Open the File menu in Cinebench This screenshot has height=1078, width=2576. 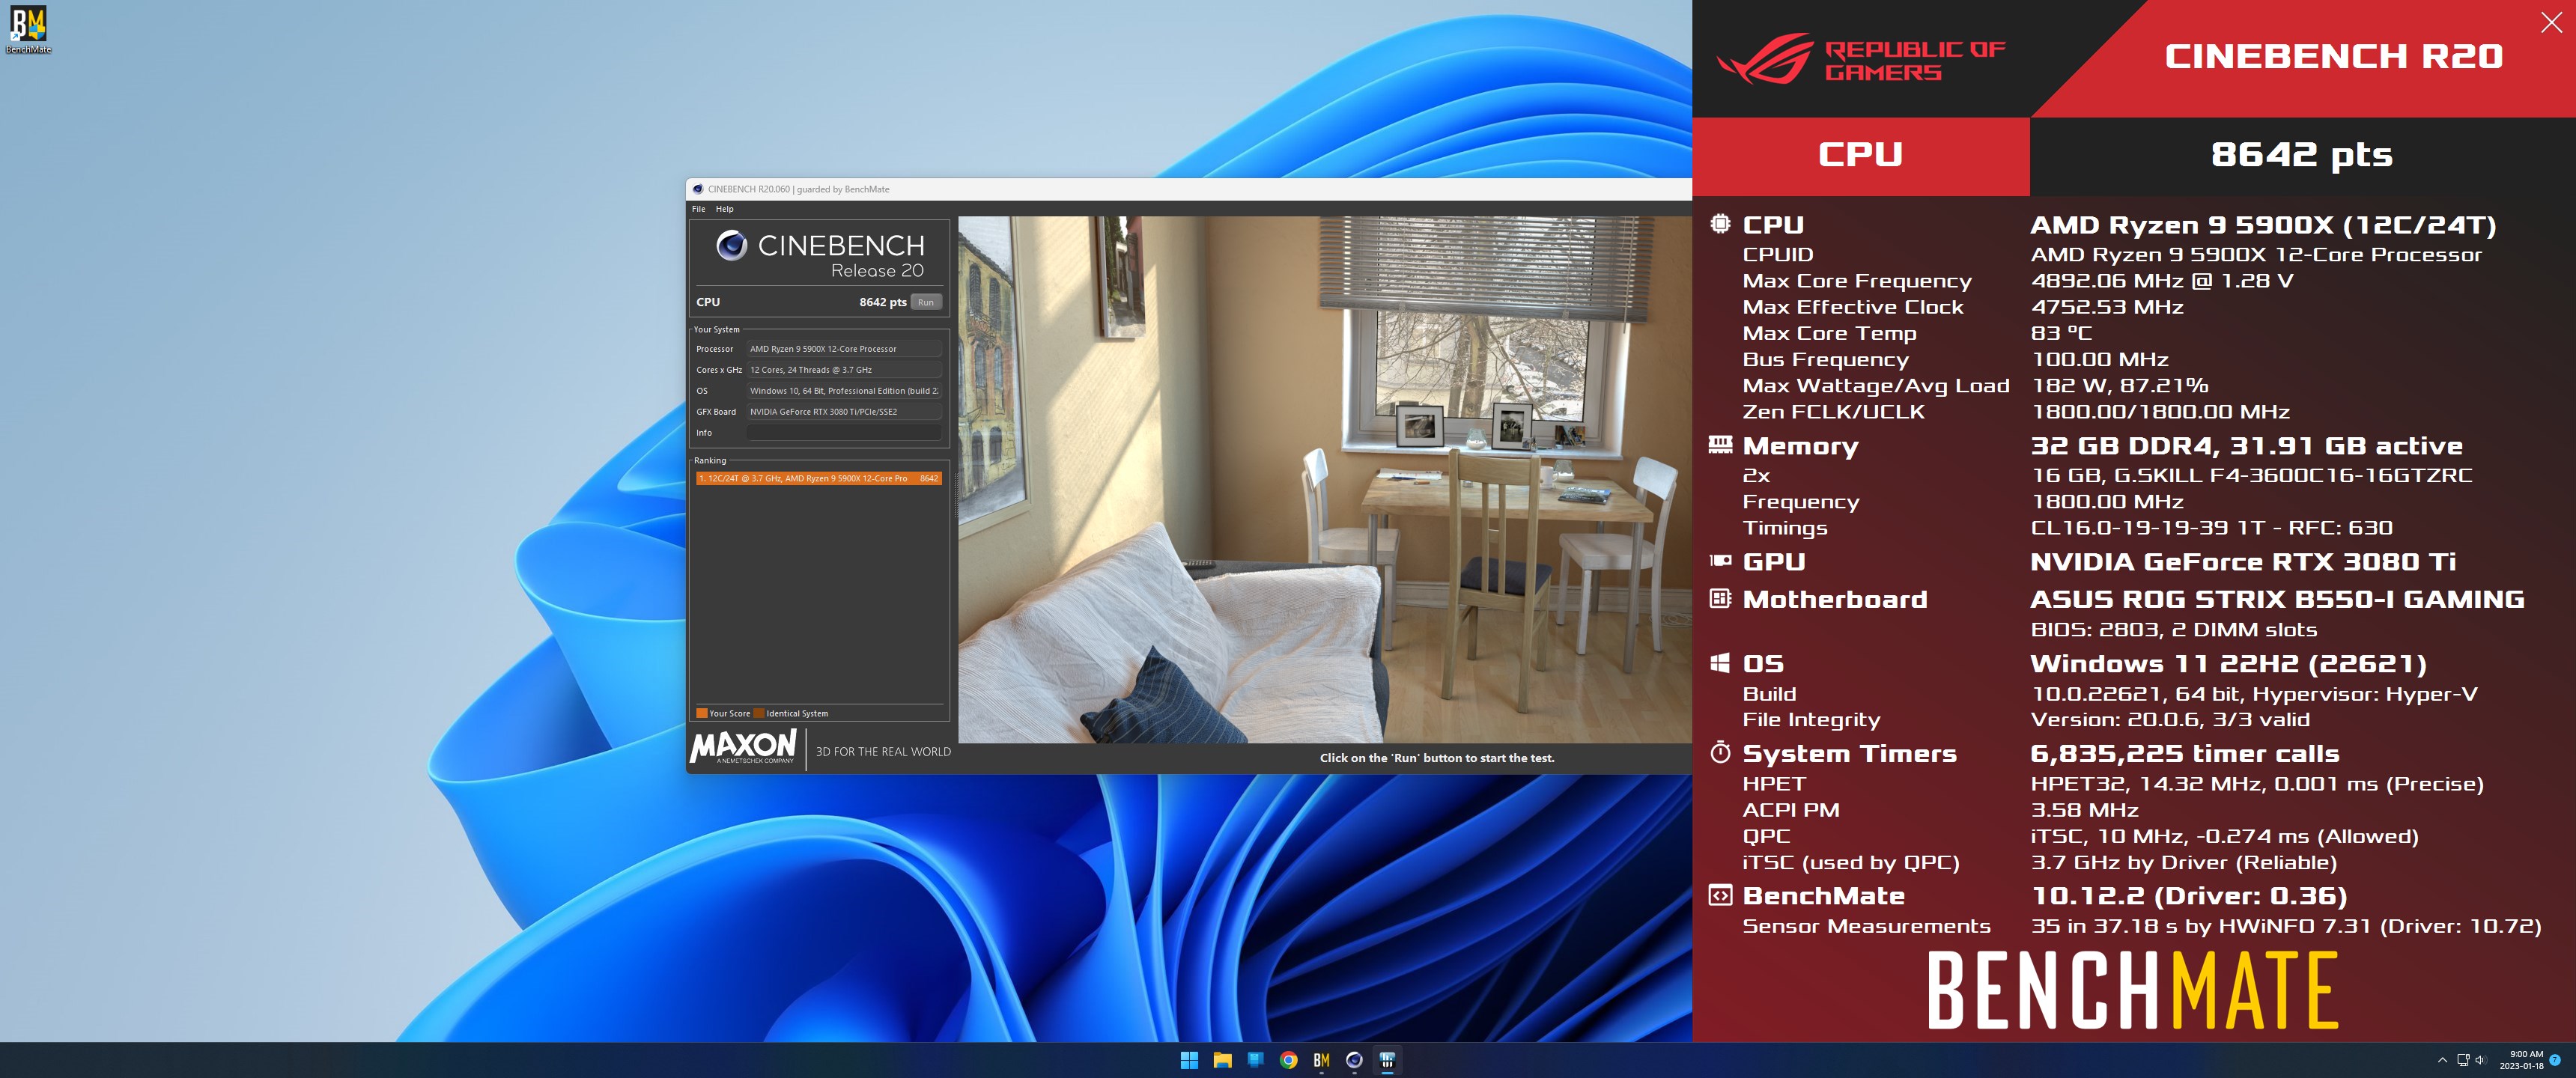[x=698, y=209]
